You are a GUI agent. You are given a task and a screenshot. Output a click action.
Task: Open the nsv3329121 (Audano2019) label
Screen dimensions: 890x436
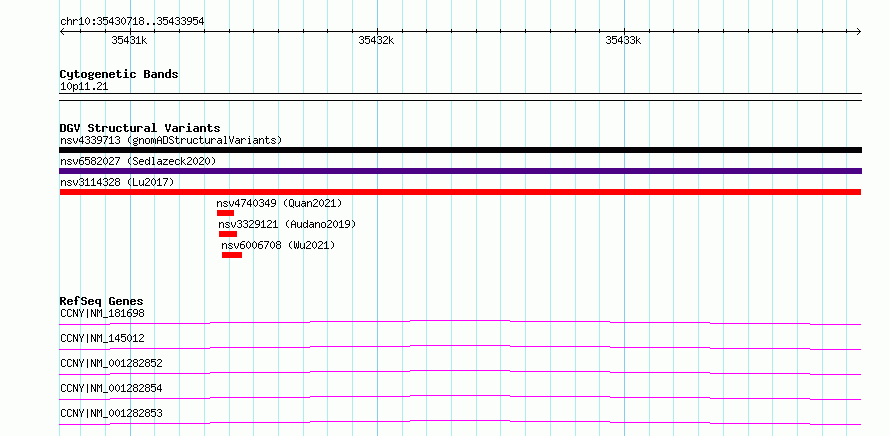287,224
